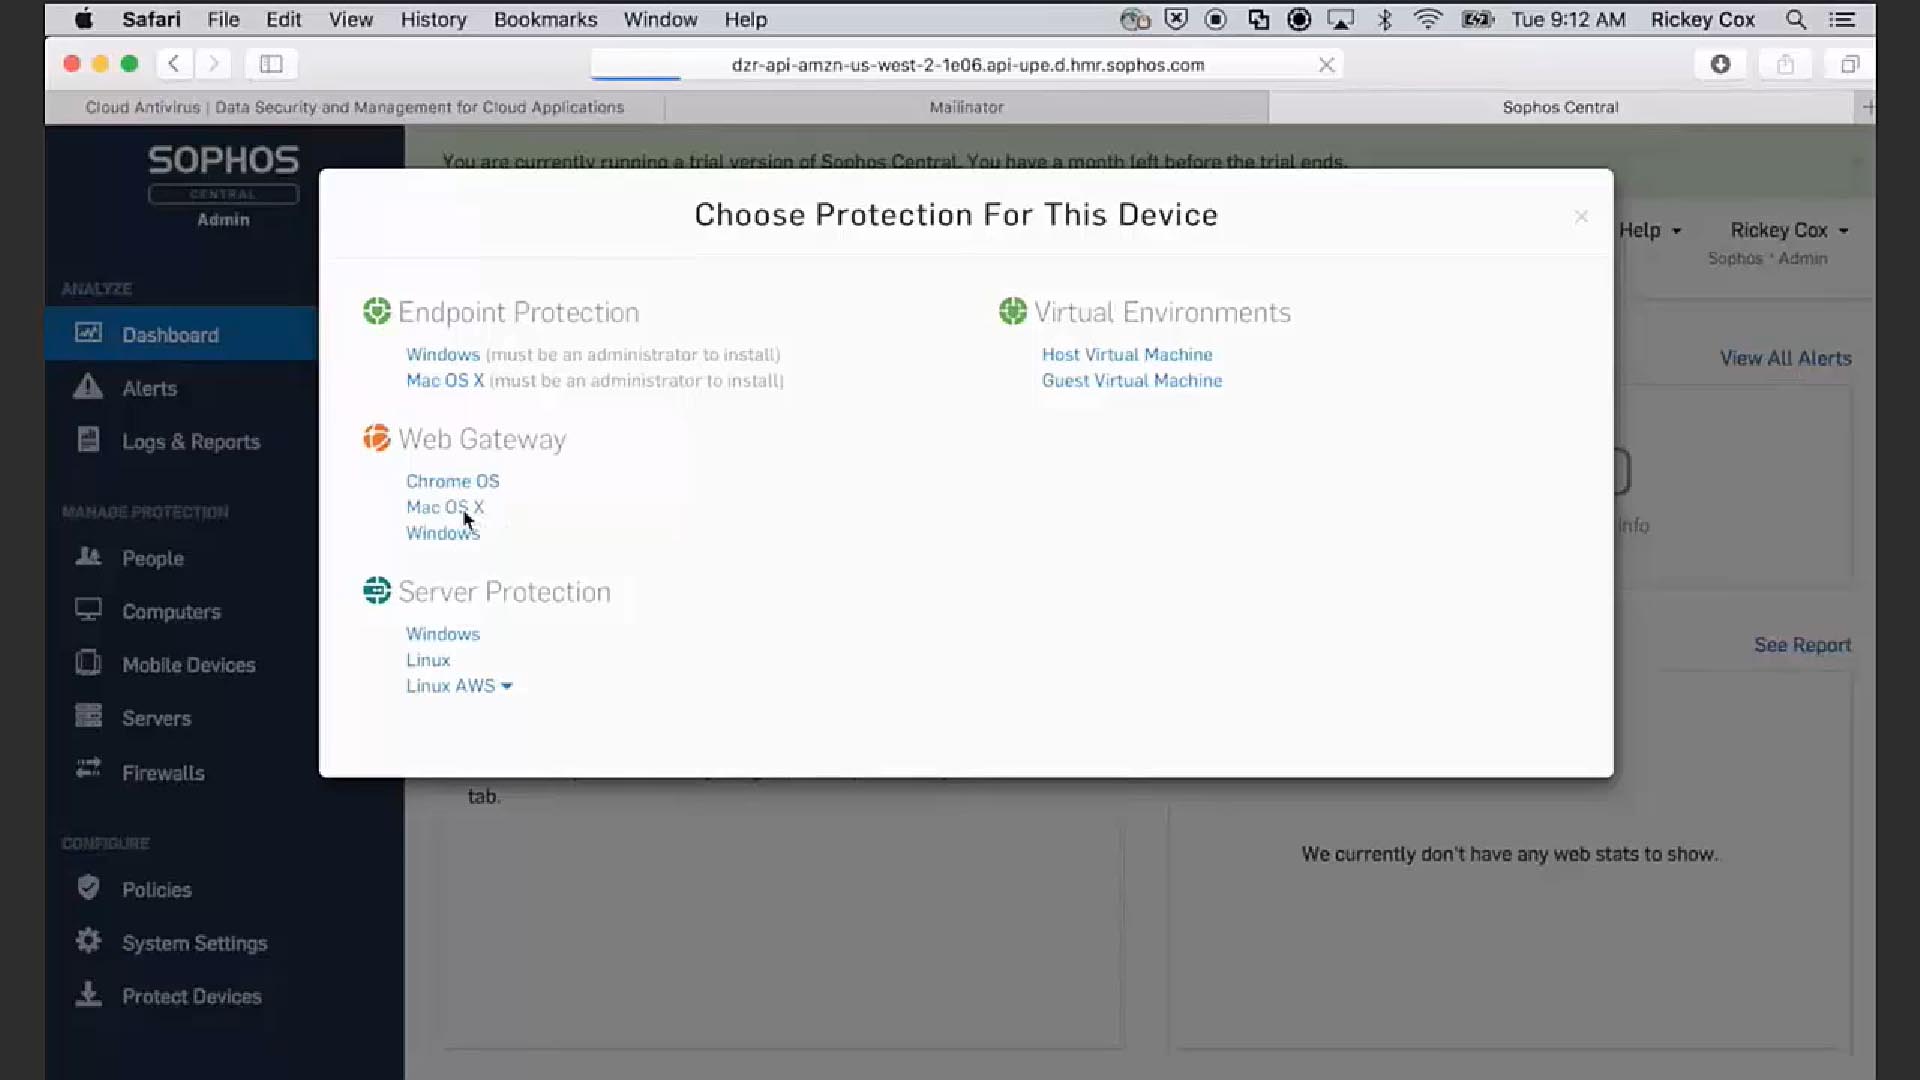Click the Servers icon in the sidebar
Screen dimensions: 1920x1080
88,717
